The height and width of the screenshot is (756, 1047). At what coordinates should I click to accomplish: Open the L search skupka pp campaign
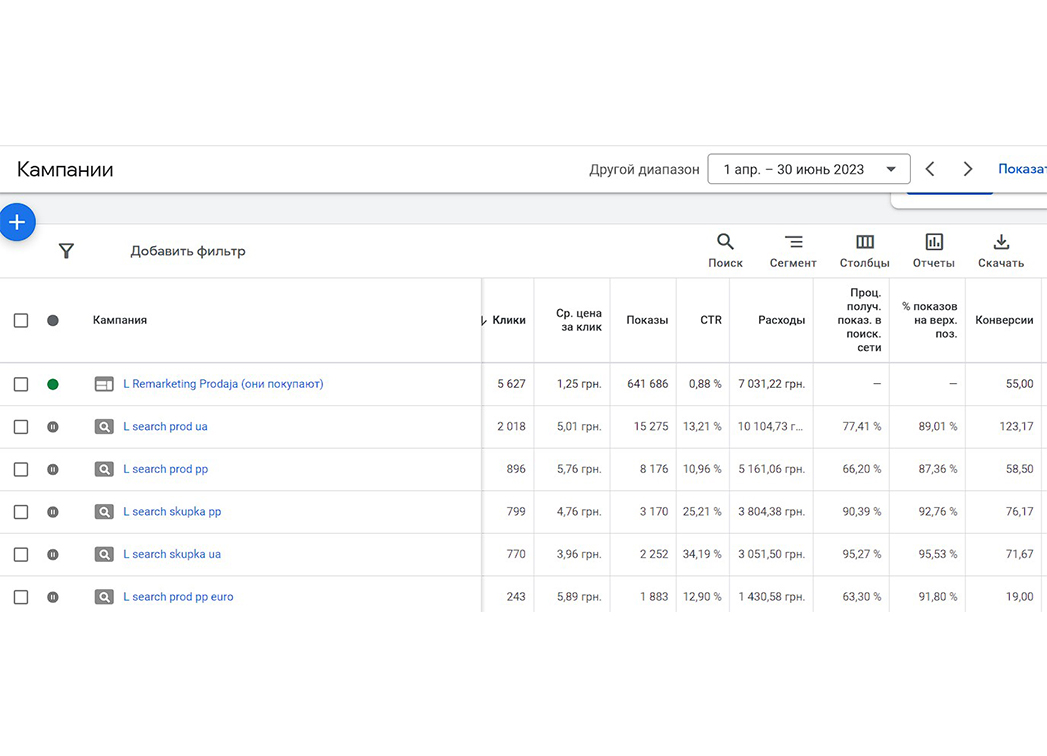click(x=172, y=512)
